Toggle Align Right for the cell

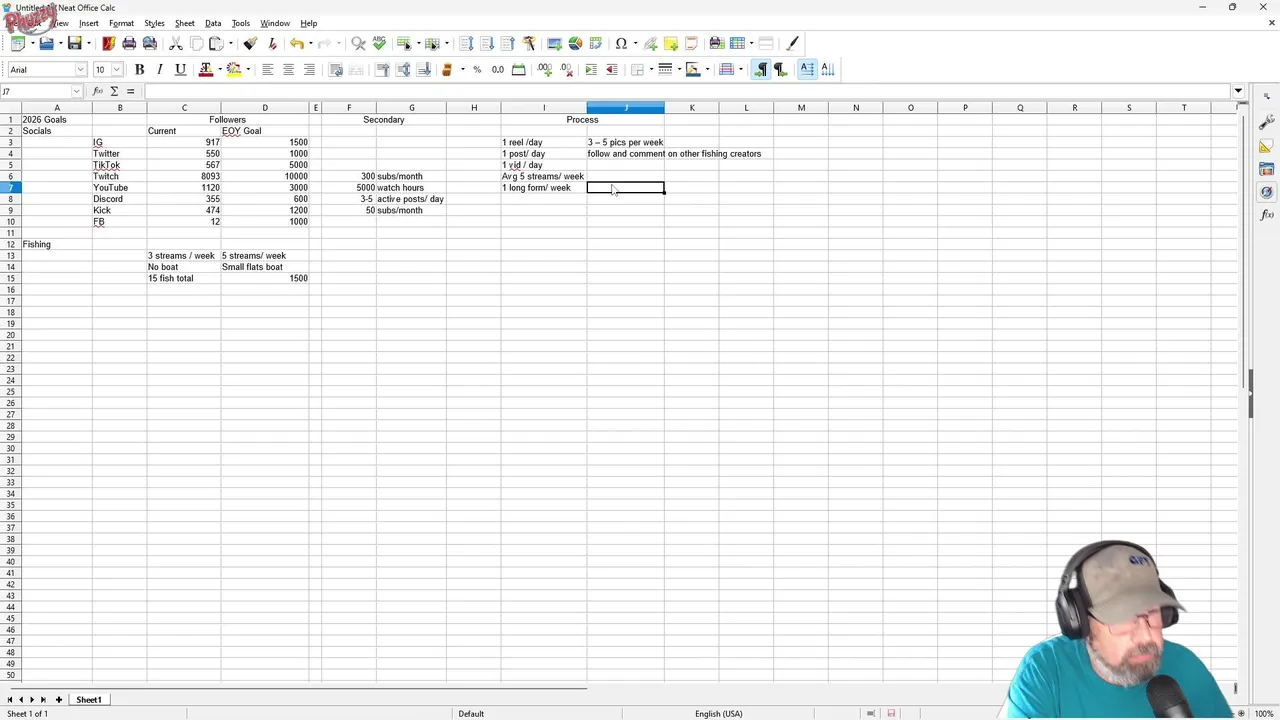(309, 69)
